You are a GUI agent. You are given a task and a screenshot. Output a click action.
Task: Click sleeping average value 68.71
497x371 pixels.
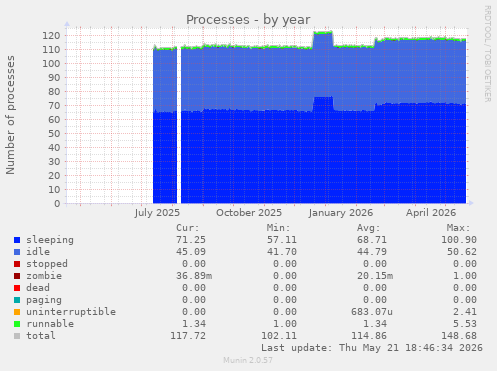[x=372, y=240]
